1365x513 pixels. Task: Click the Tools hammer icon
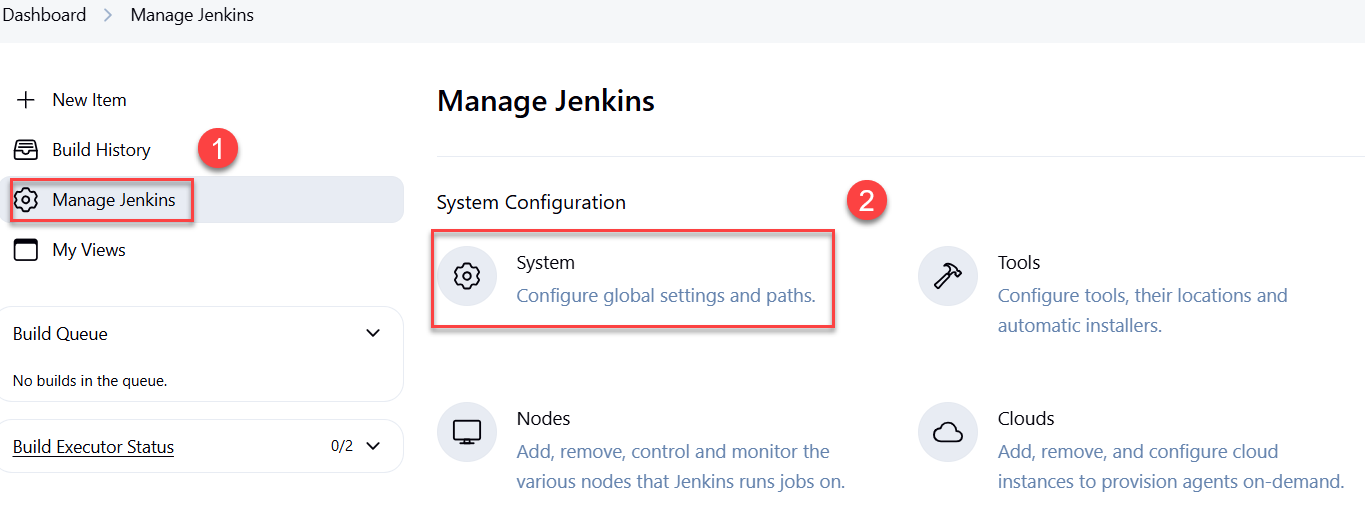(x=948, y=276)
